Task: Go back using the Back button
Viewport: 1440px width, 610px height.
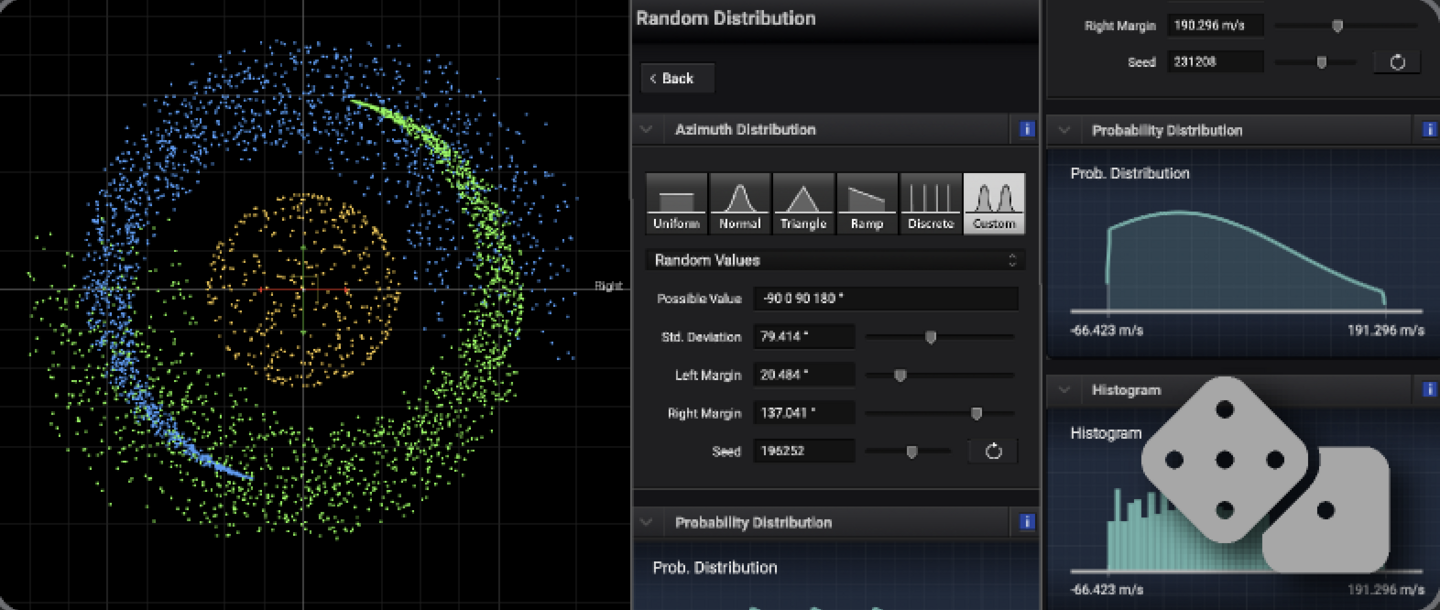Action: (x=677, y=78)
